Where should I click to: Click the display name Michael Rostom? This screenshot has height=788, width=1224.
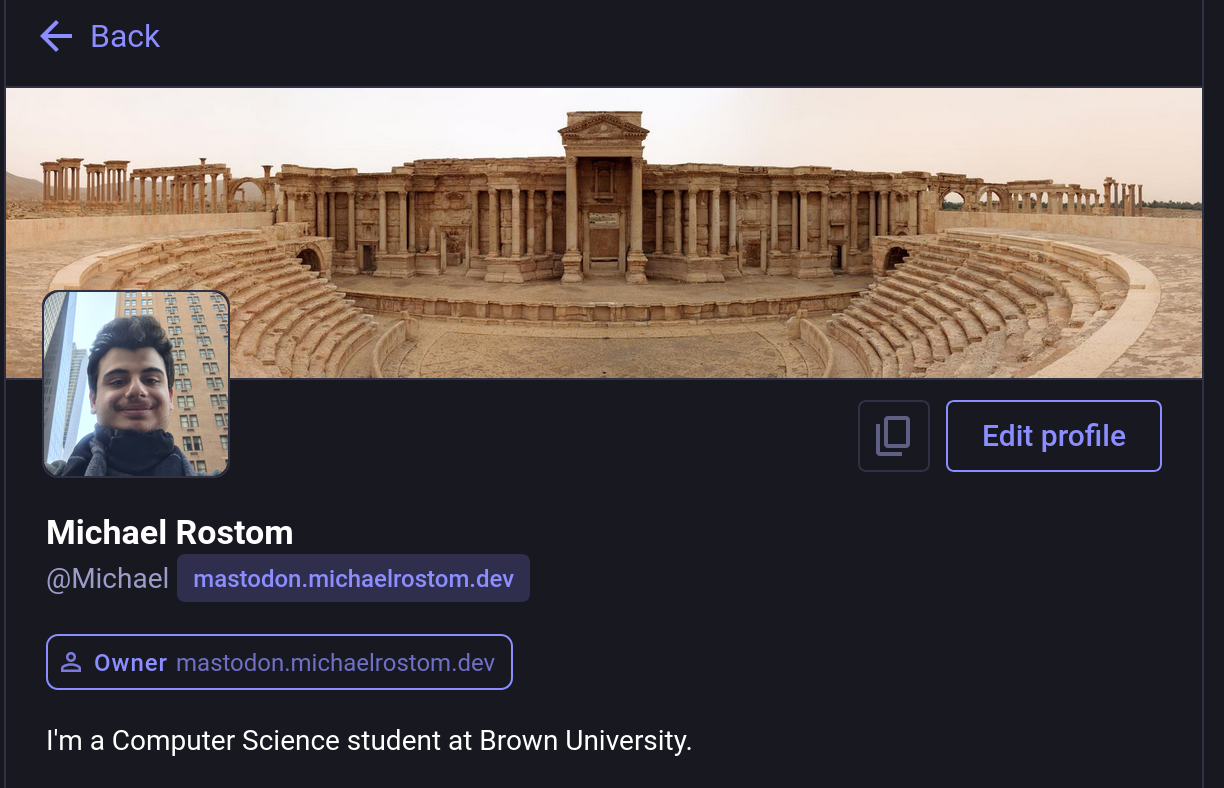click(169, 532)
